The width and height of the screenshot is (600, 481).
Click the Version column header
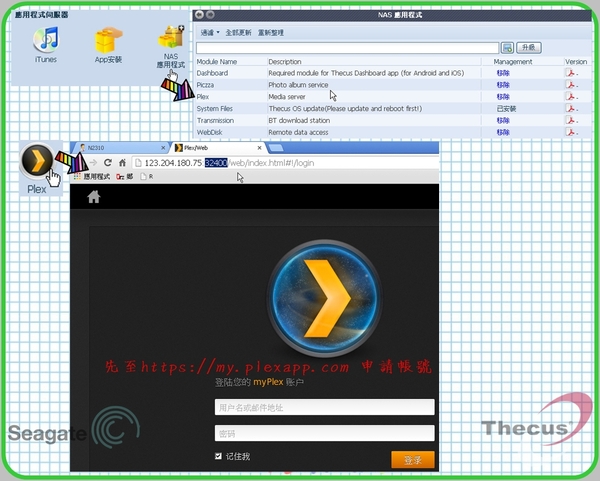(x=576, y=62)
